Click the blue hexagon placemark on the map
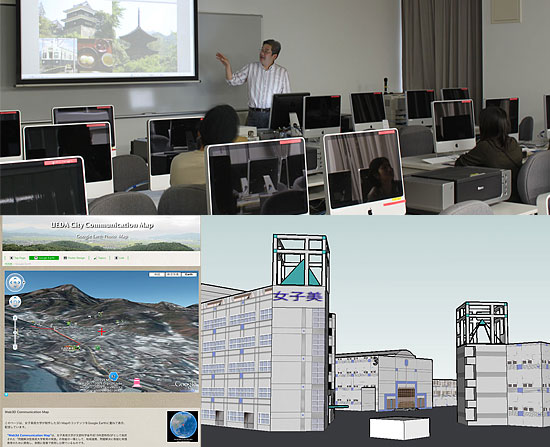This screenshot has height=447, width=550. (x=113, y=376)
